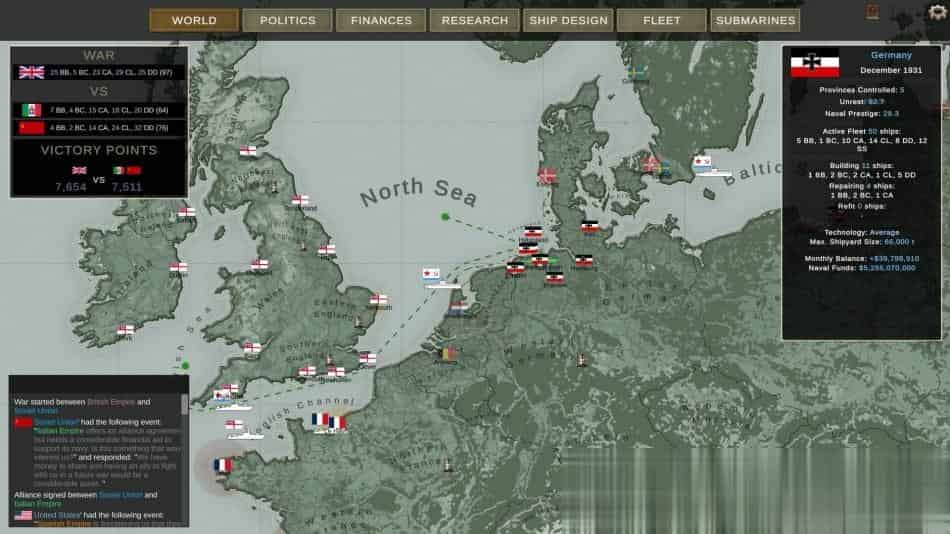The height and width of the screenshot is (534, 950).
Task: Click the enemy victory points value 7,511
Action: 127,187
